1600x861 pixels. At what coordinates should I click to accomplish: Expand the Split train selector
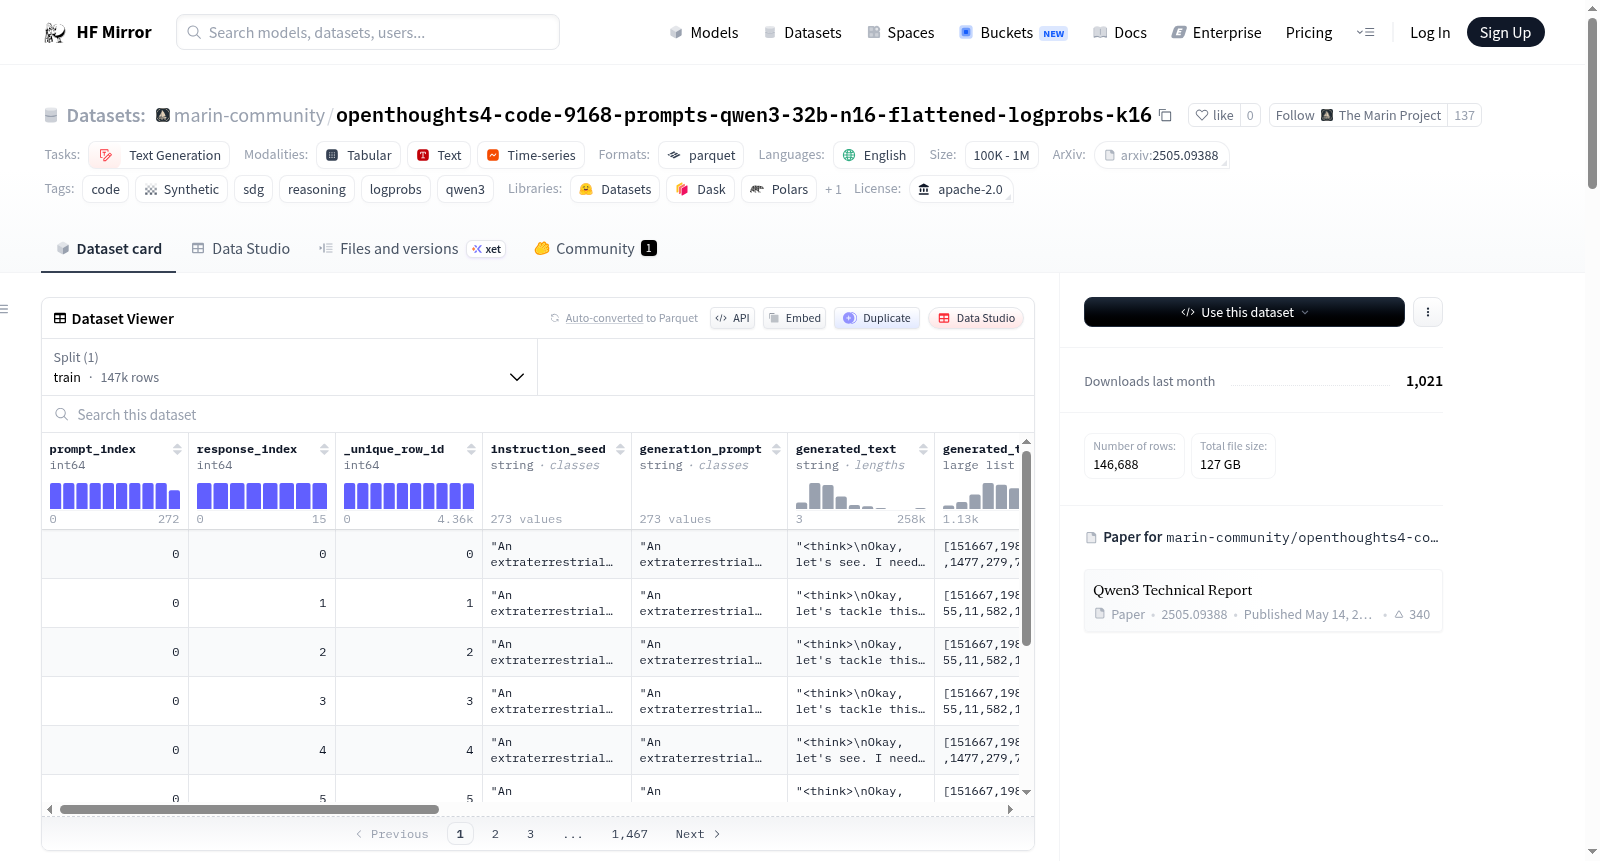tap(289, 367)
